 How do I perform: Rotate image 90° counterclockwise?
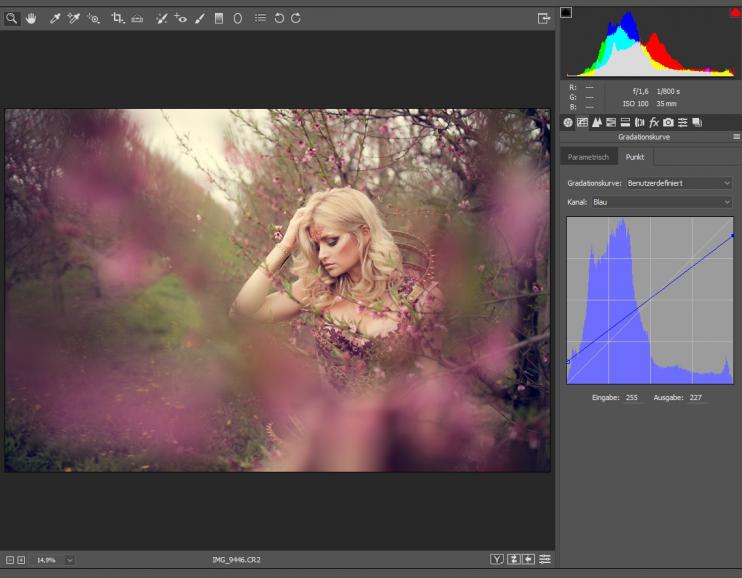279,18
